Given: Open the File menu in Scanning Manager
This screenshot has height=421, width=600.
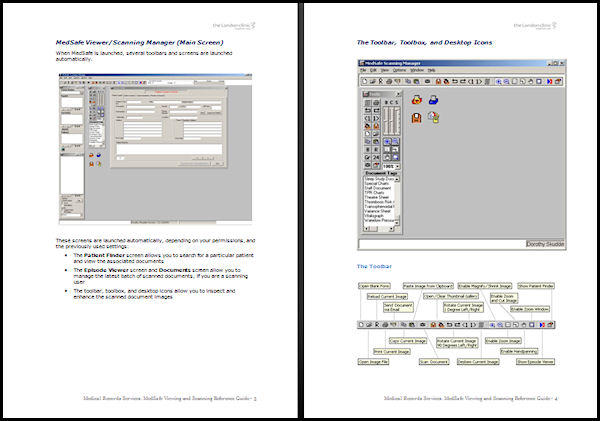Looking at the screenshot, I should click(363, 70).
